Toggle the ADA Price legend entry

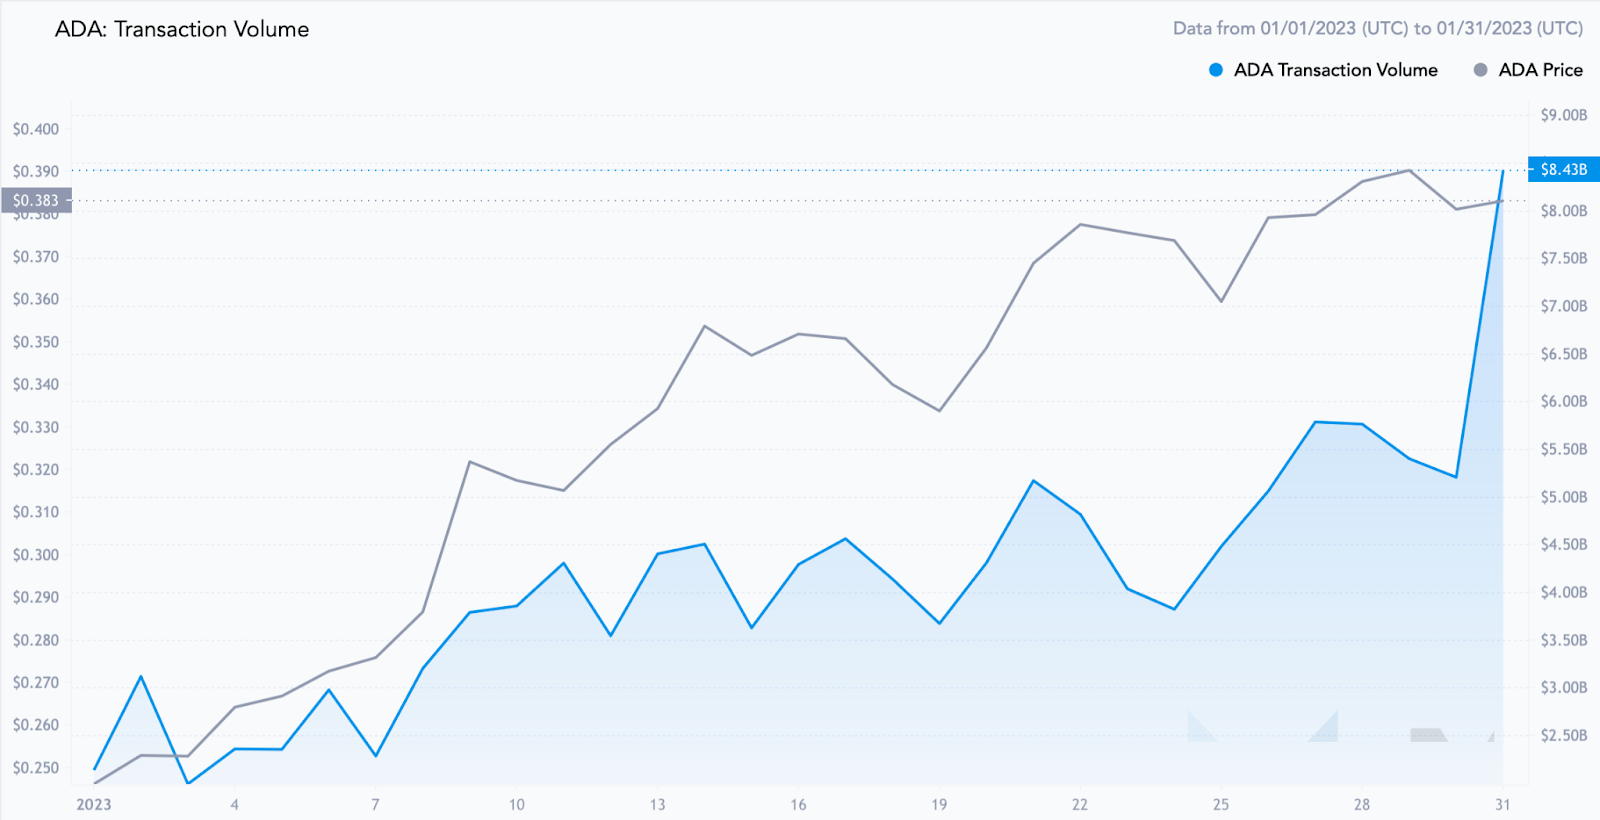pos(1528,70)
